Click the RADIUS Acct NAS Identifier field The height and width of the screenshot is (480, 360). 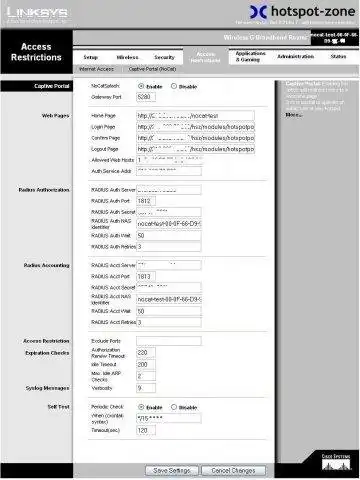pos(169,300)
